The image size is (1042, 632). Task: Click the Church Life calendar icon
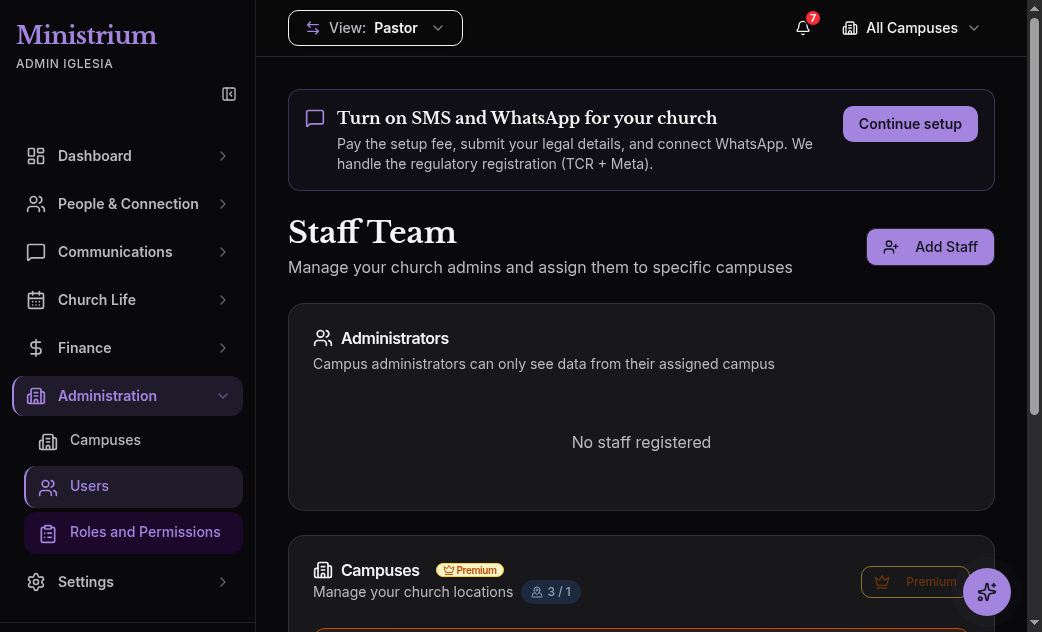pos(36,300)
